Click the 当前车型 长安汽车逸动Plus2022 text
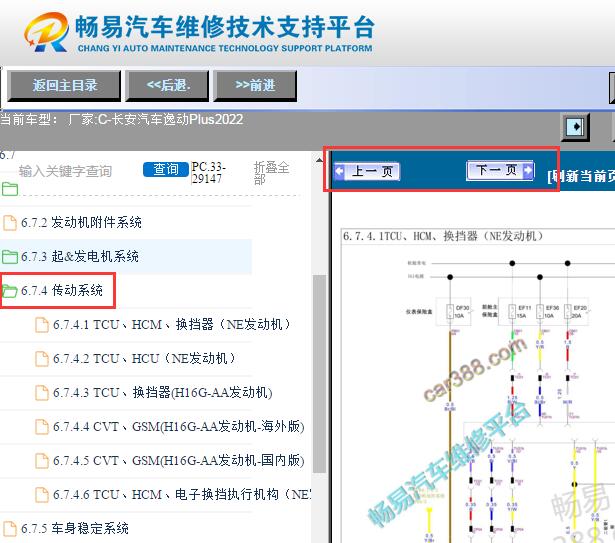615x543 pixels. click(122, 119)
